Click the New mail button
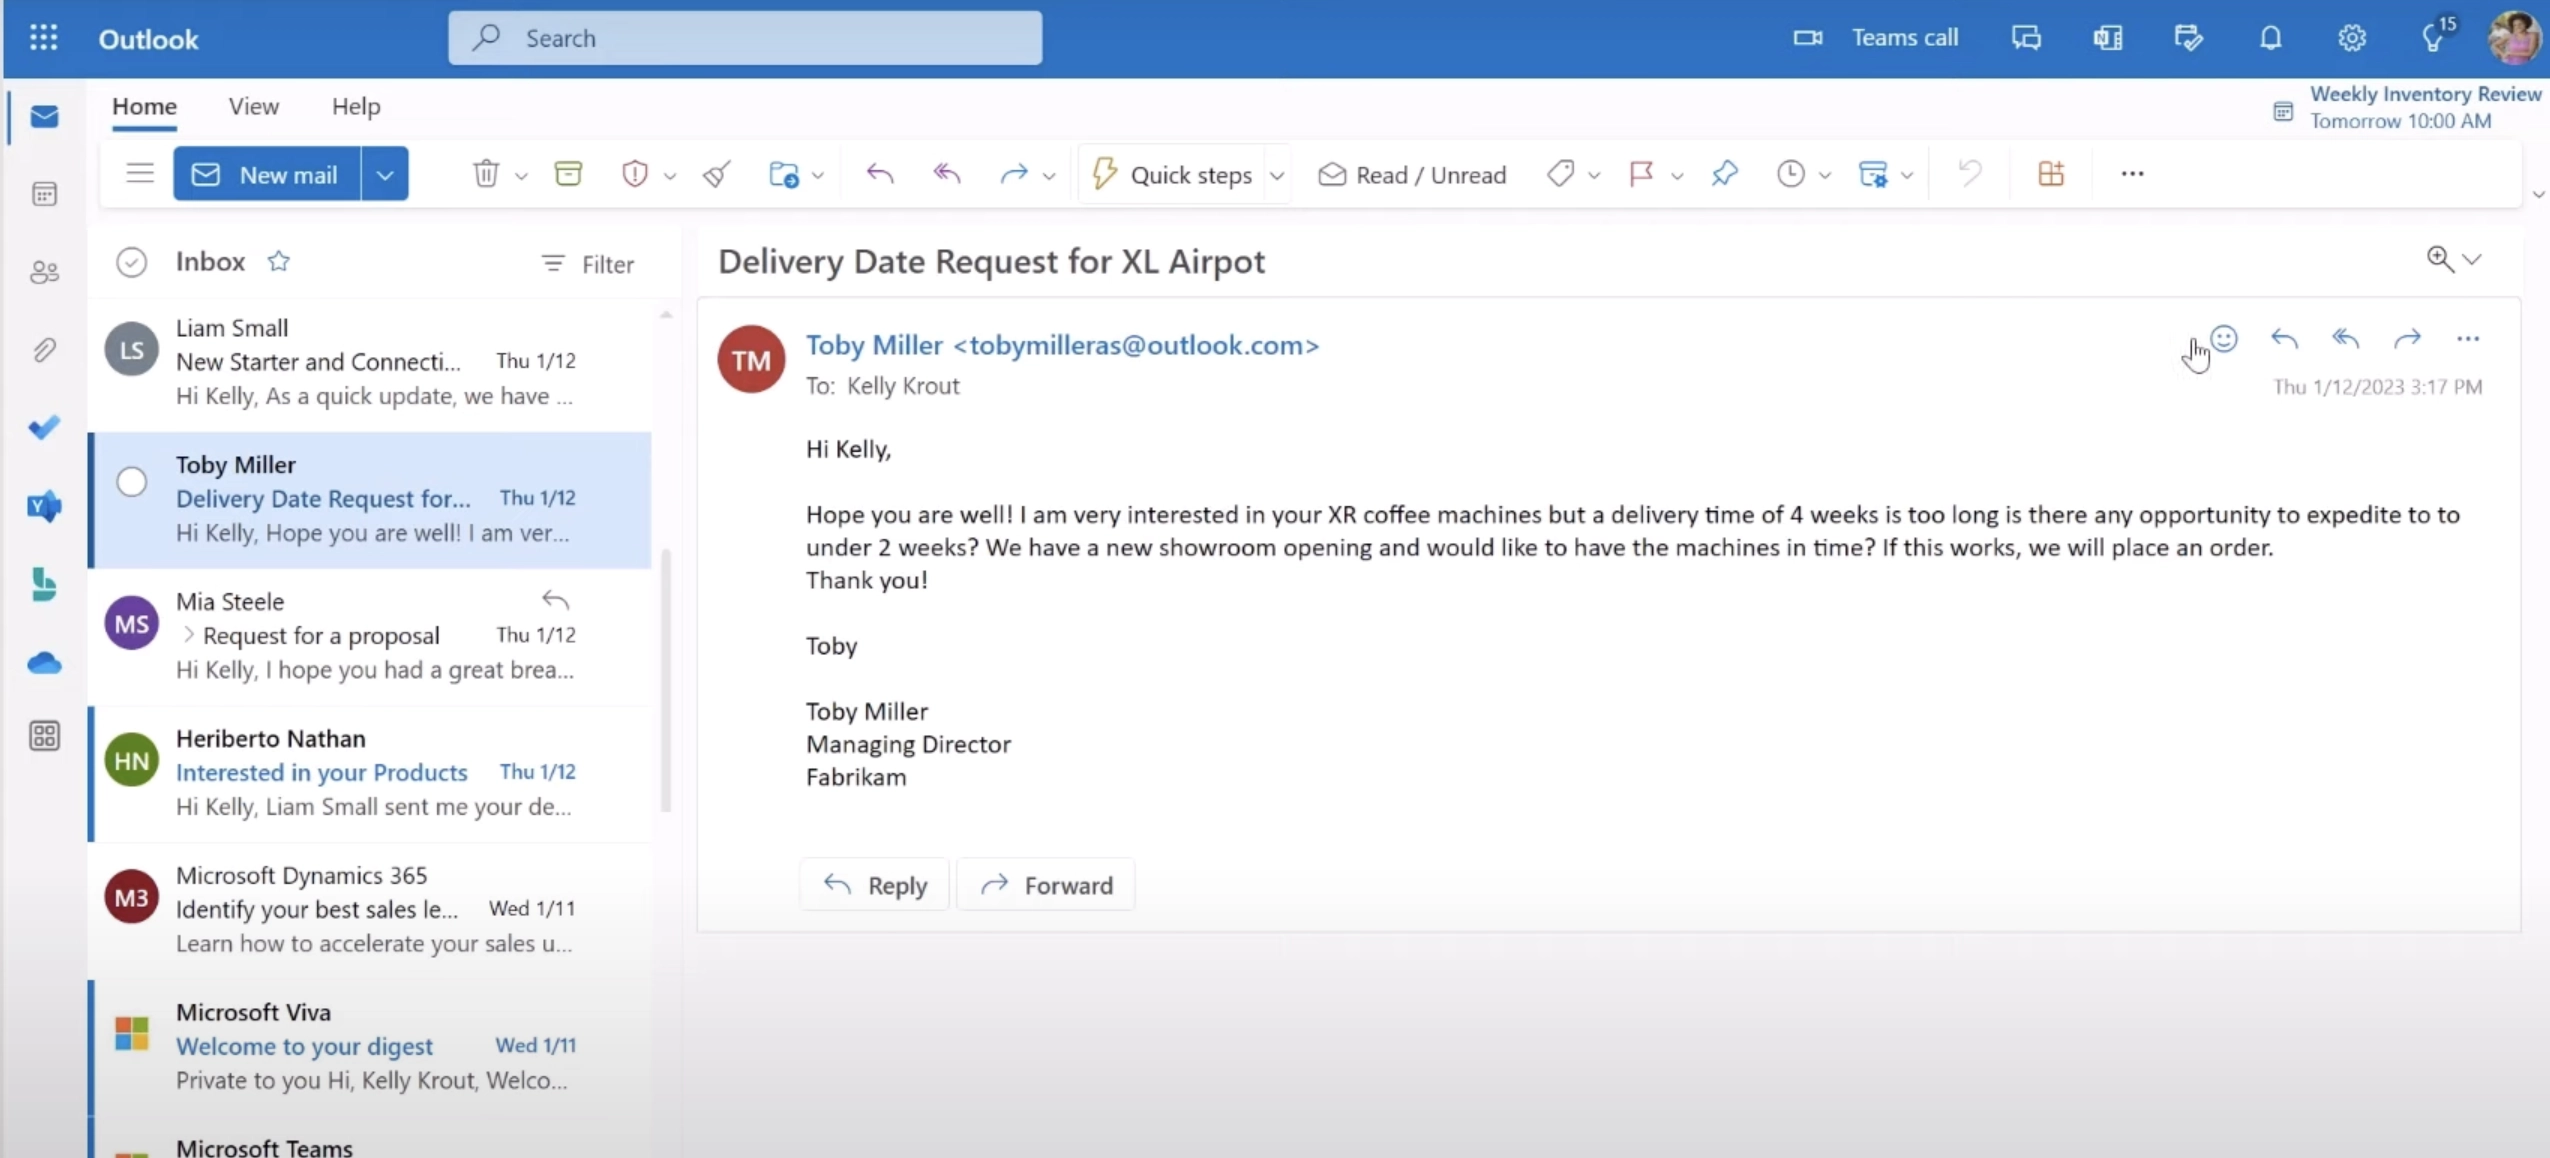The width and height of the screenshot is (2550, 1158). (266, 174)
